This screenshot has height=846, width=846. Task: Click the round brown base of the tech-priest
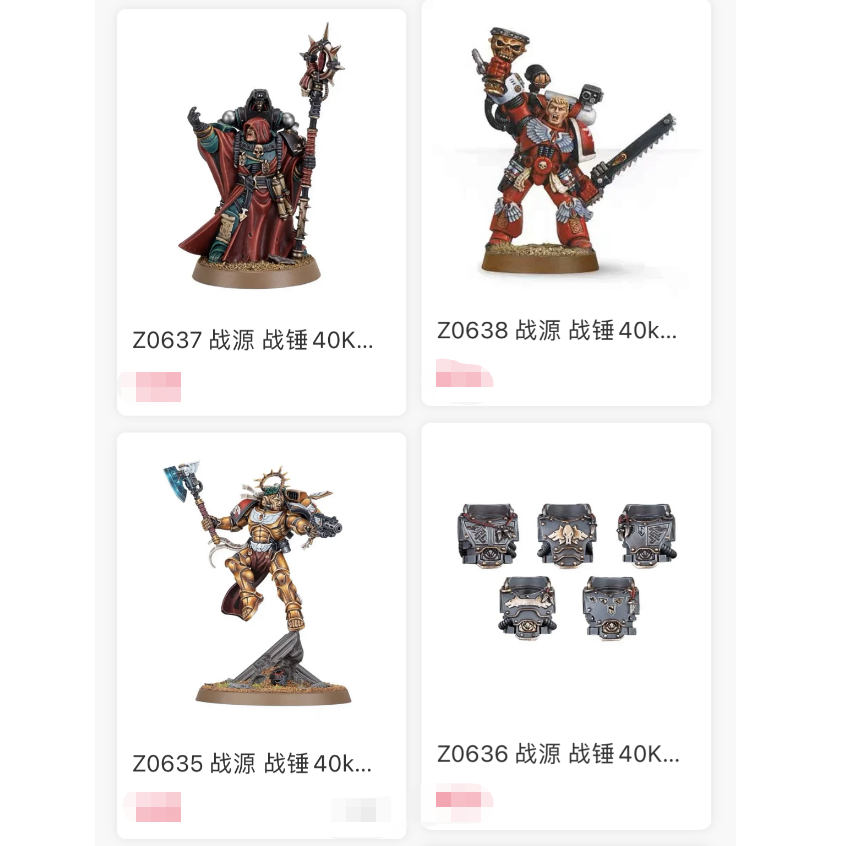click(256, 272)
